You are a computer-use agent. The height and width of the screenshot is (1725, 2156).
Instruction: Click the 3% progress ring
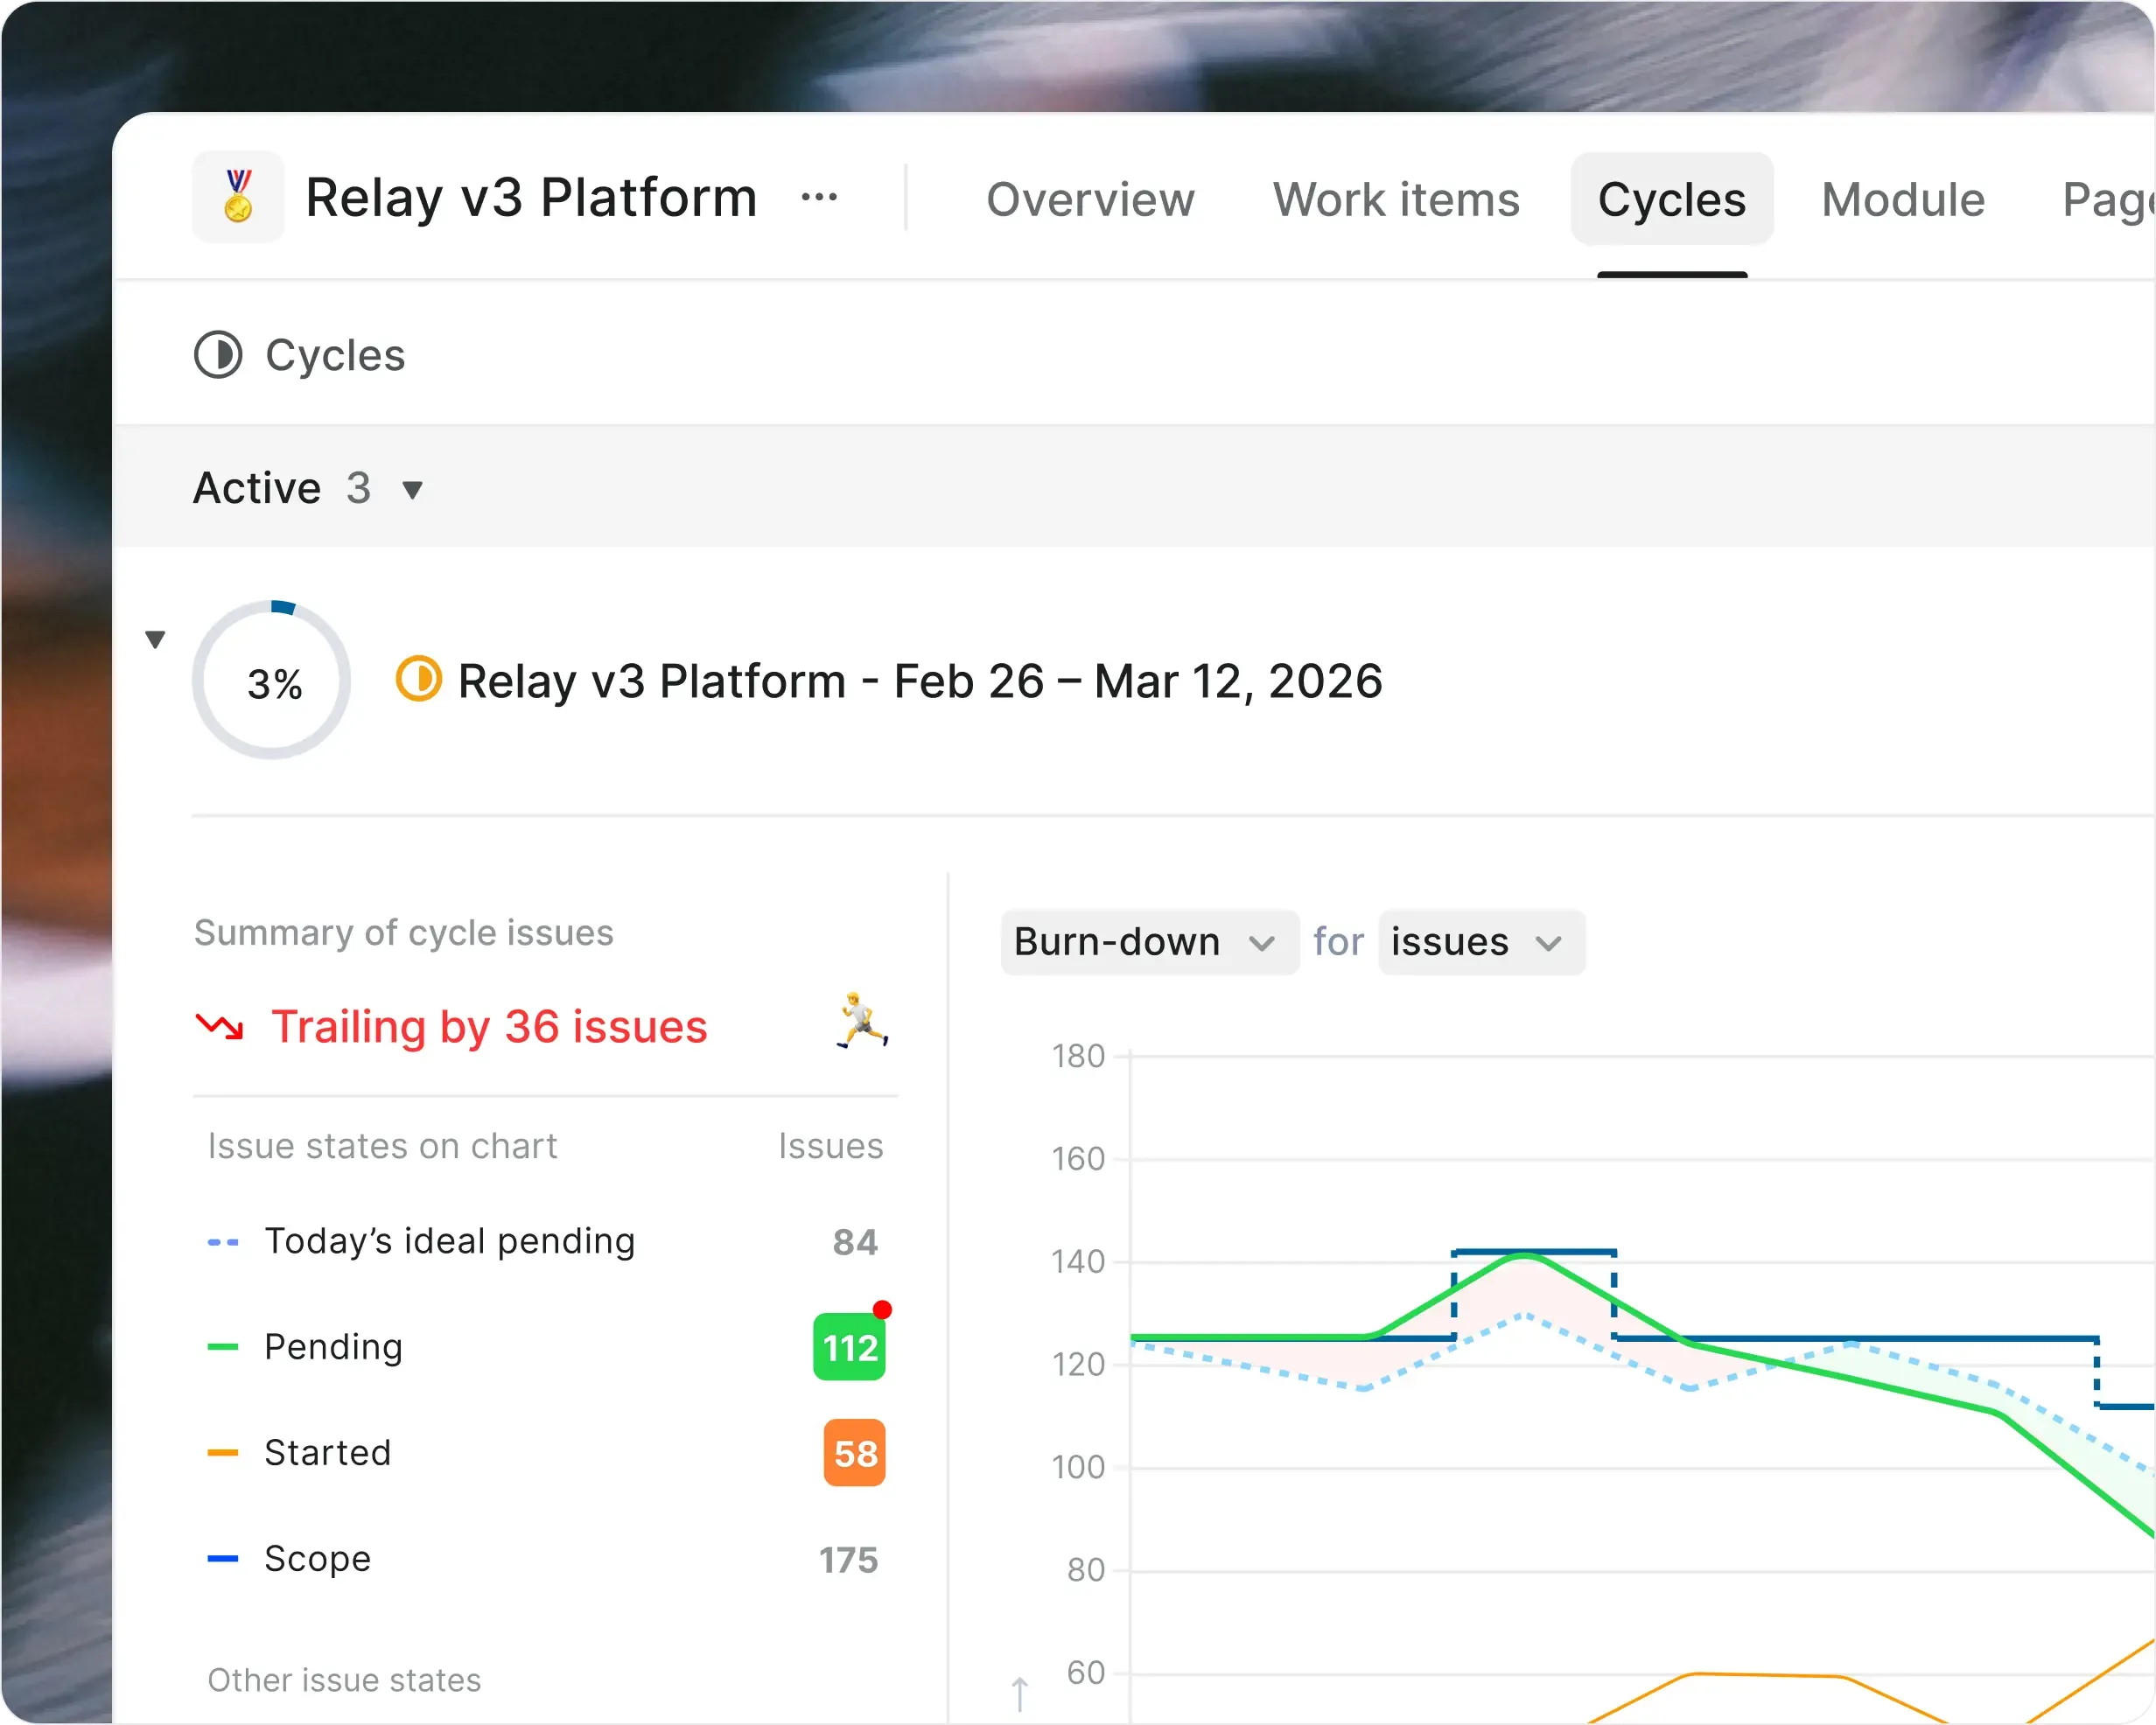pos(272,680)
